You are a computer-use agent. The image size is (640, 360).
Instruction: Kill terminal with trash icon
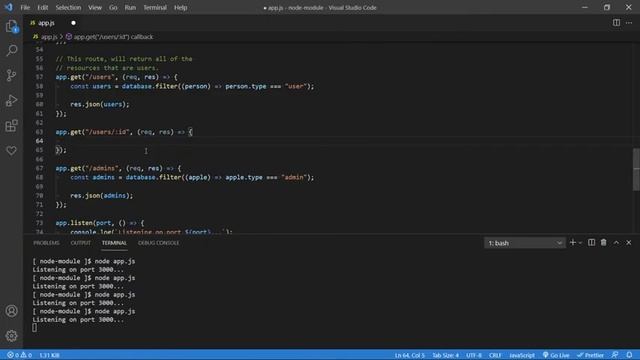tap(604, 242)
